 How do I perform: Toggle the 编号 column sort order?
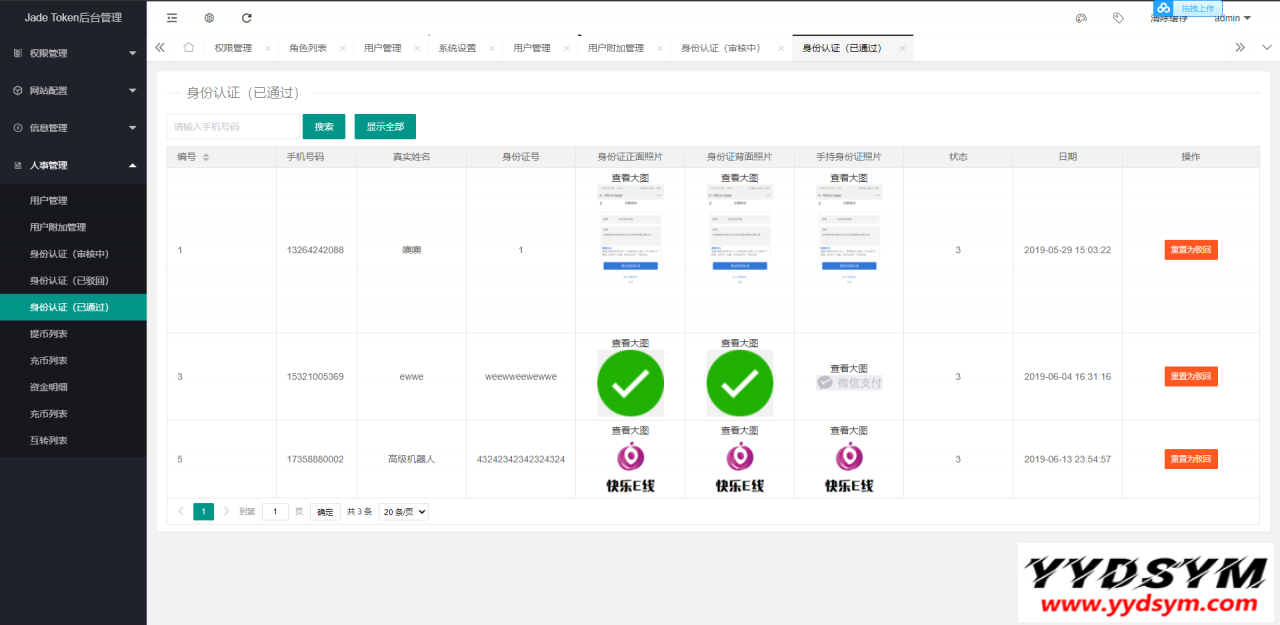[x=206, y=156]
